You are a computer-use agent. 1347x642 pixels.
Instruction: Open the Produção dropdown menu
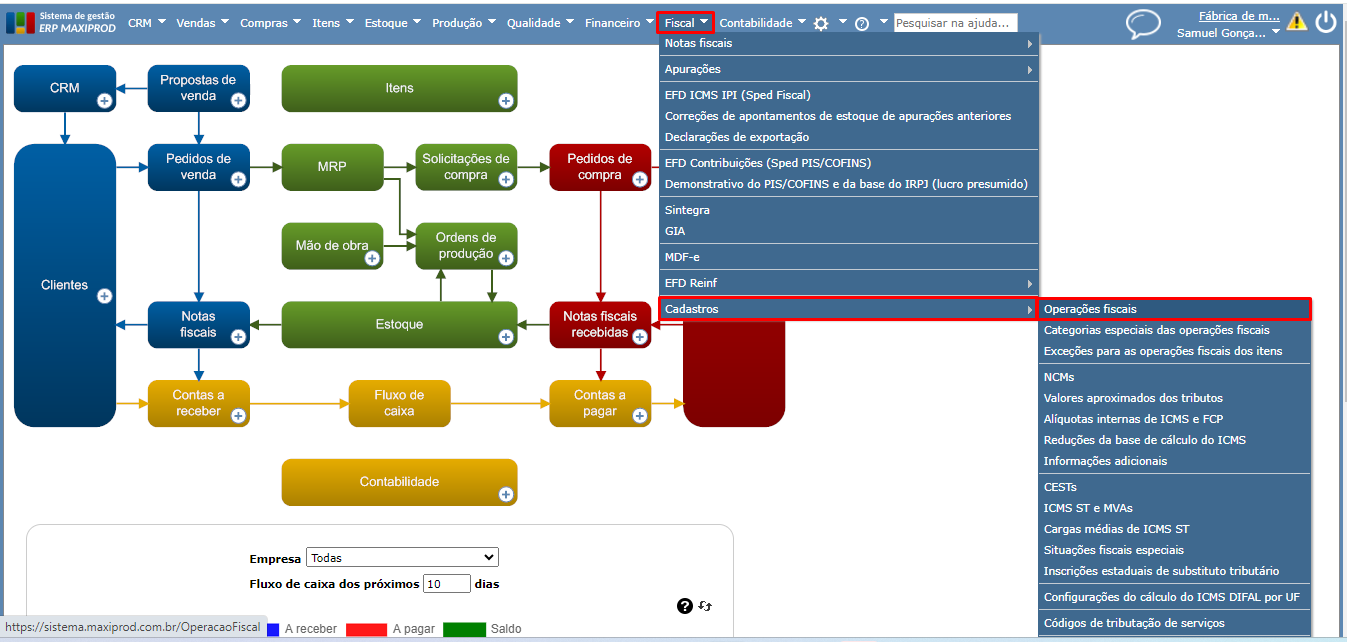coord(465,23)
